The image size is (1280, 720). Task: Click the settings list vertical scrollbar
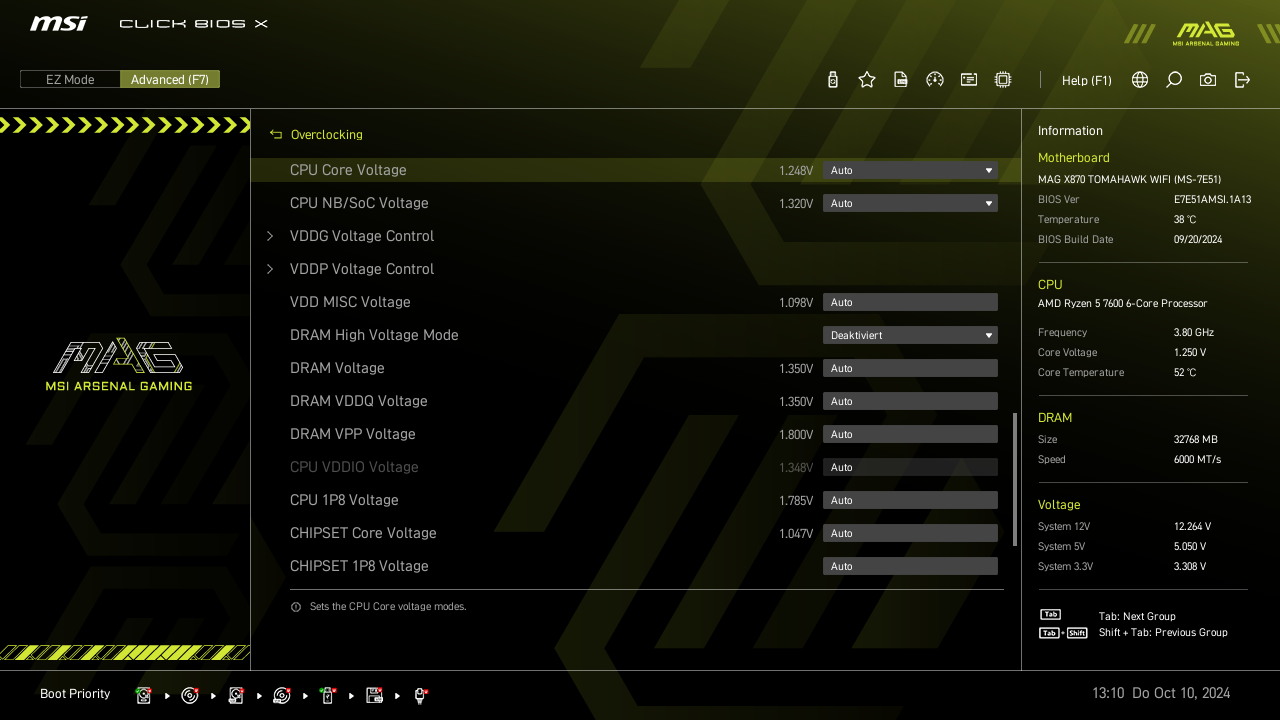coord(1015,480)
